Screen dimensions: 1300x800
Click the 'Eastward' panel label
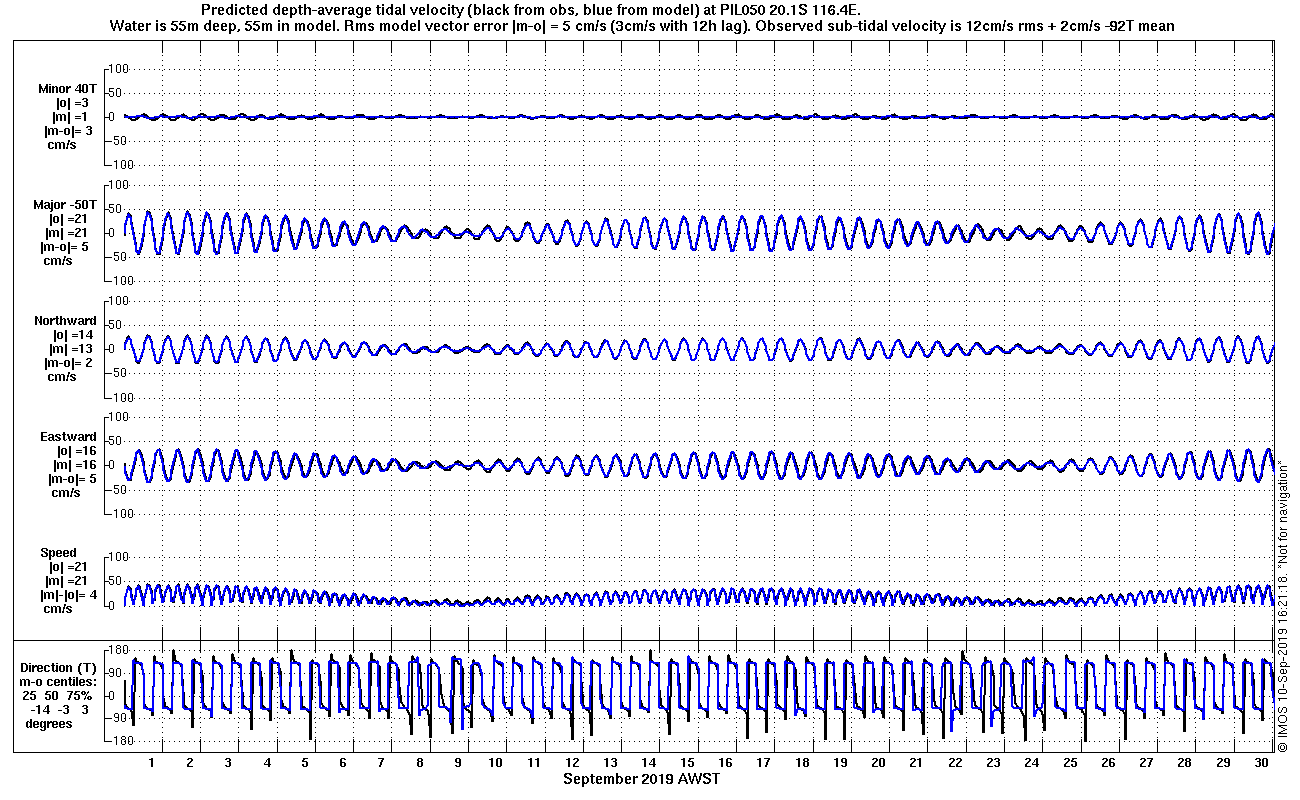(x=68, y=437)
